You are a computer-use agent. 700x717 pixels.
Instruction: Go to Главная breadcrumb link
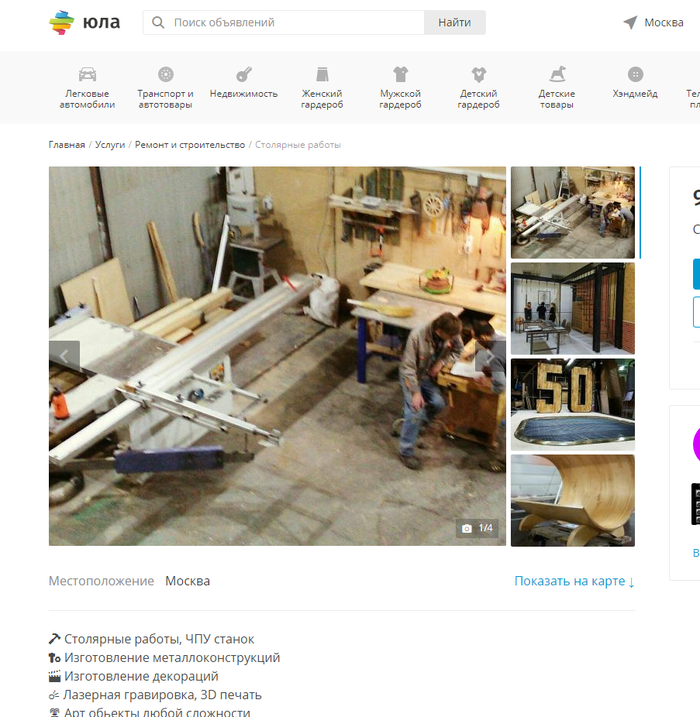point(67,145)
